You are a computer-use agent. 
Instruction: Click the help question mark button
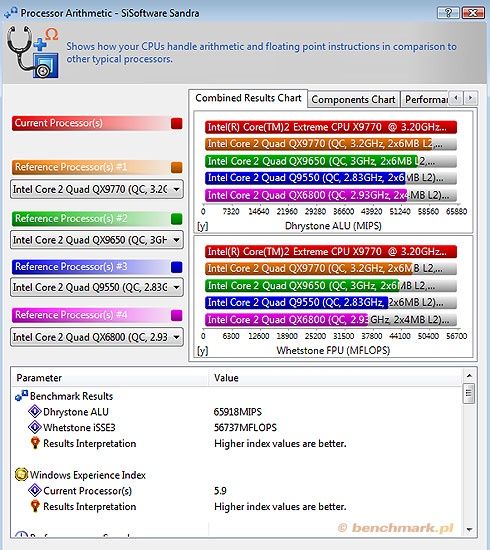tap(448, 13)
